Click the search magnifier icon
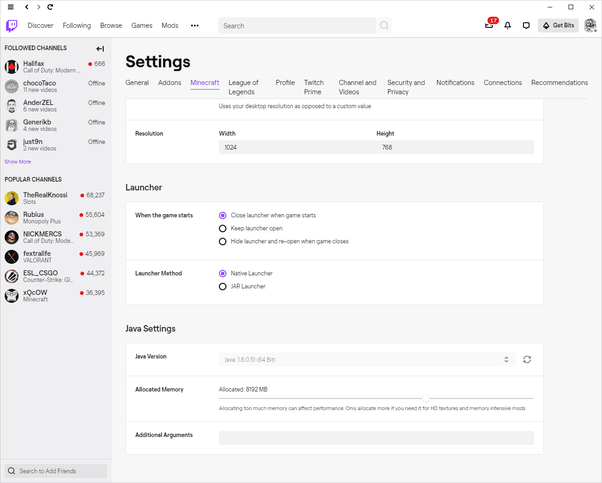Viewport: 602px width, 483px height. coord(384,26)
